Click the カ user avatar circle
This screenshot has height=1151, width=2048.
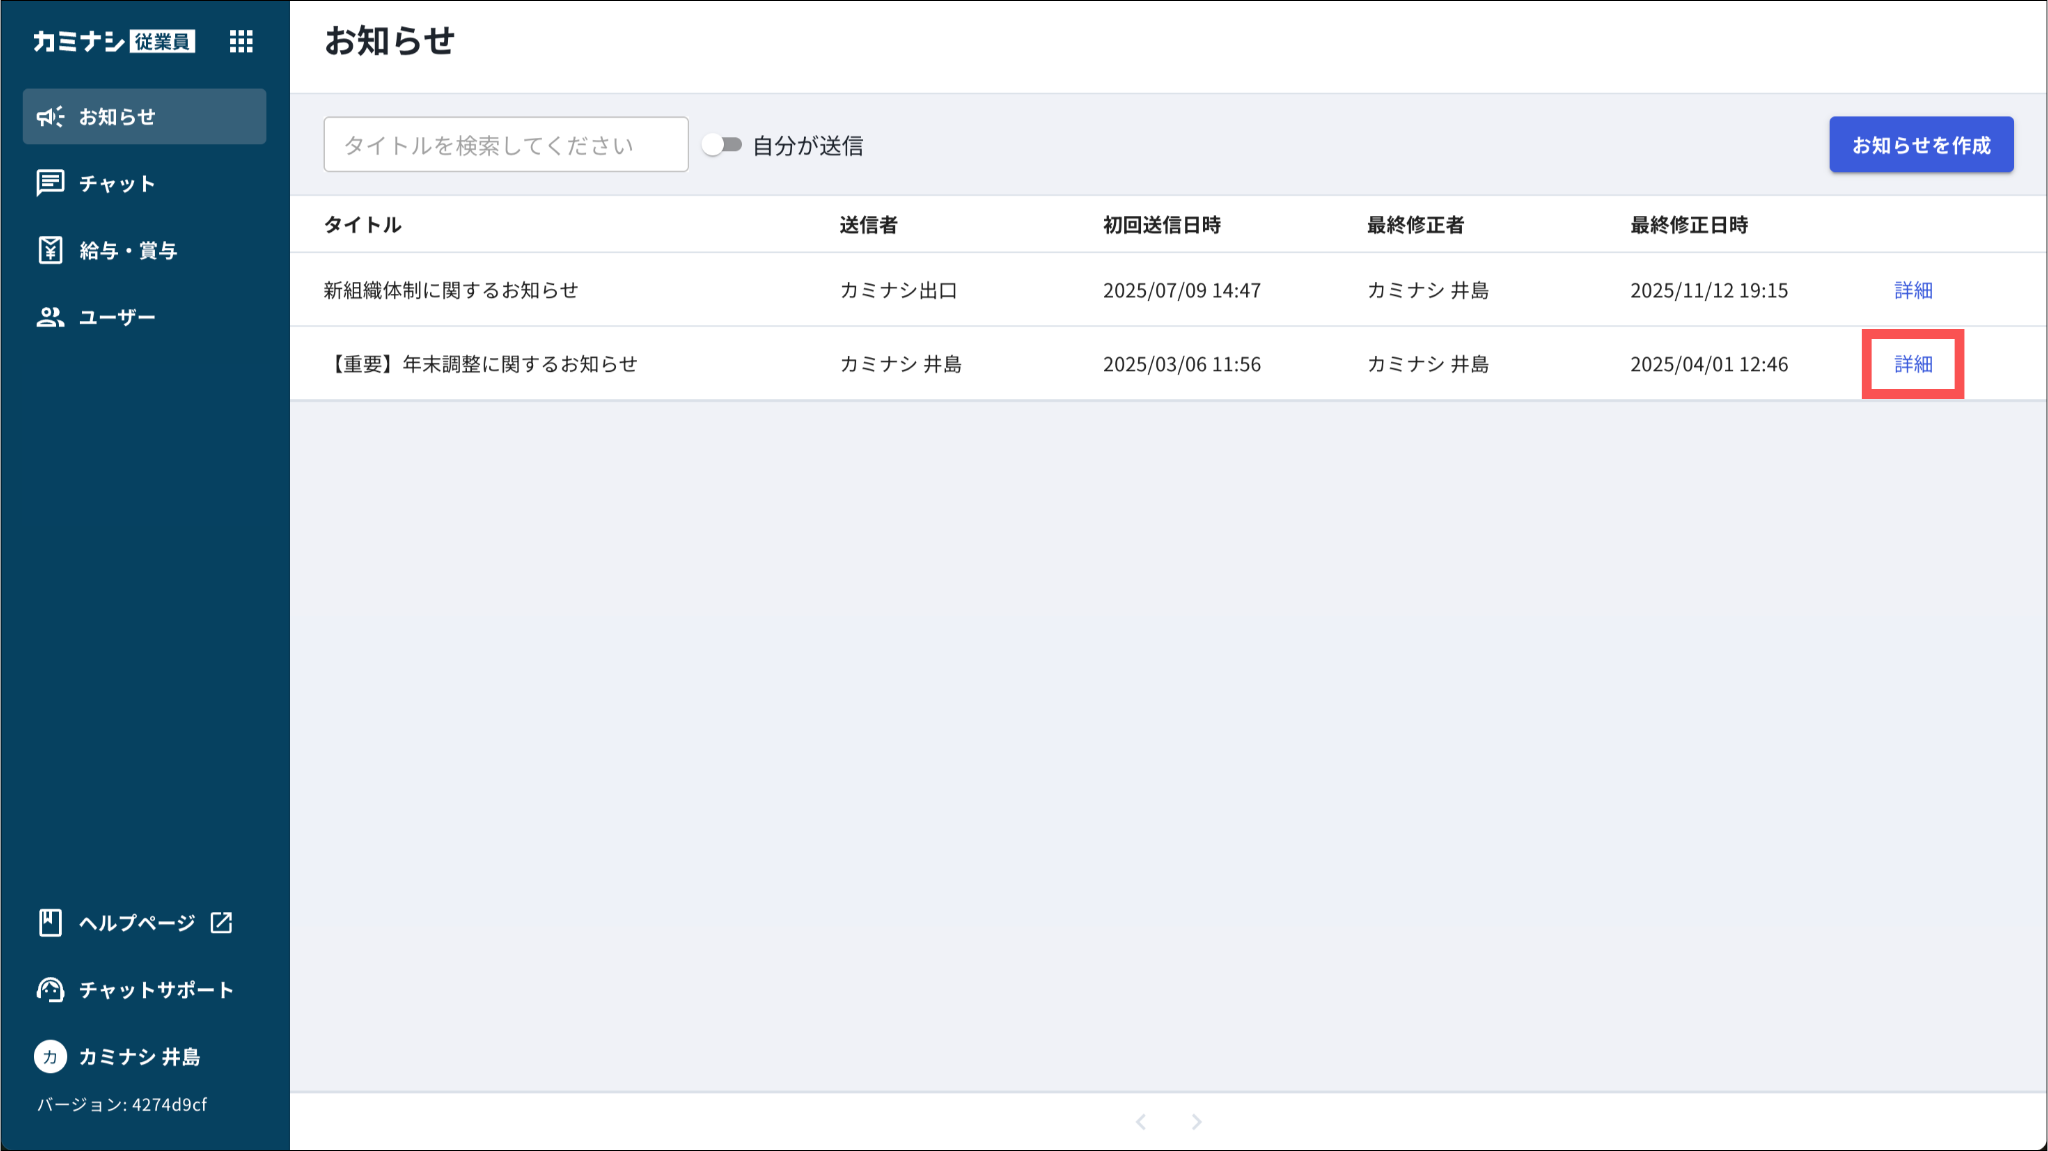pos(50,1056)
